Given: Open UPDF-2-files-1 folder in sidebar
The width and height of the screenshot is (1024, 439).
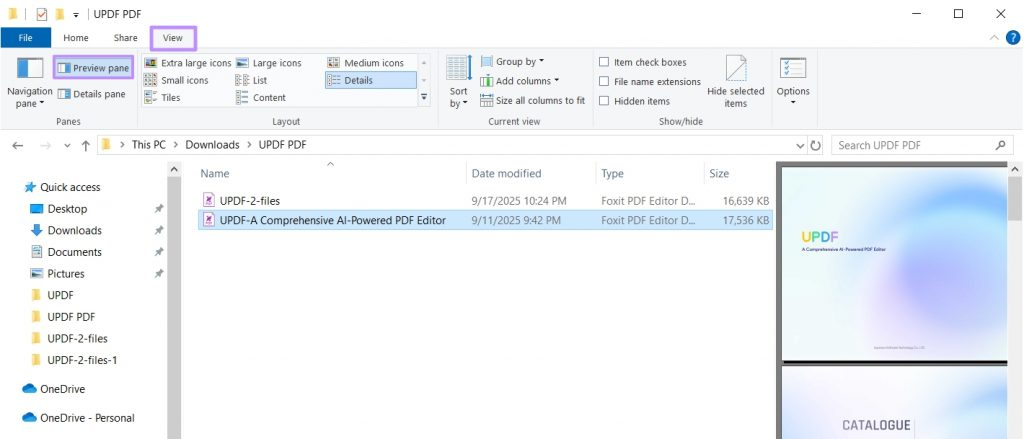Looking at the screenshot, I should (x=74, y=359).
